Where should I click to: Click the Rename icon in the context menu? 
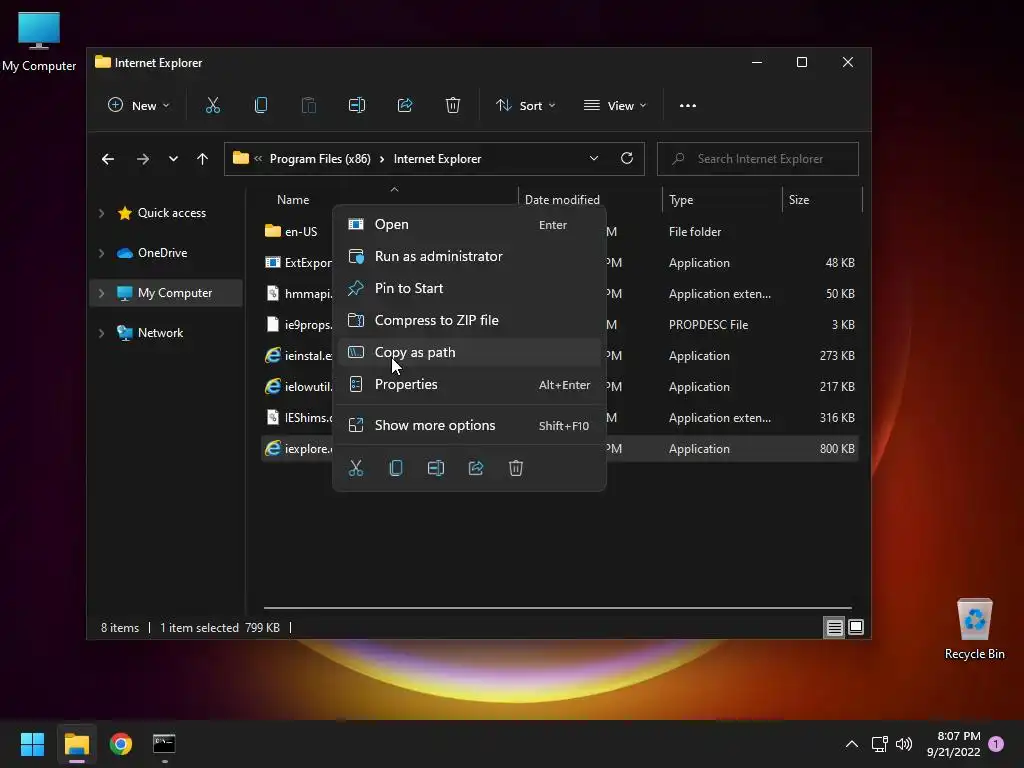click(436, 468)
